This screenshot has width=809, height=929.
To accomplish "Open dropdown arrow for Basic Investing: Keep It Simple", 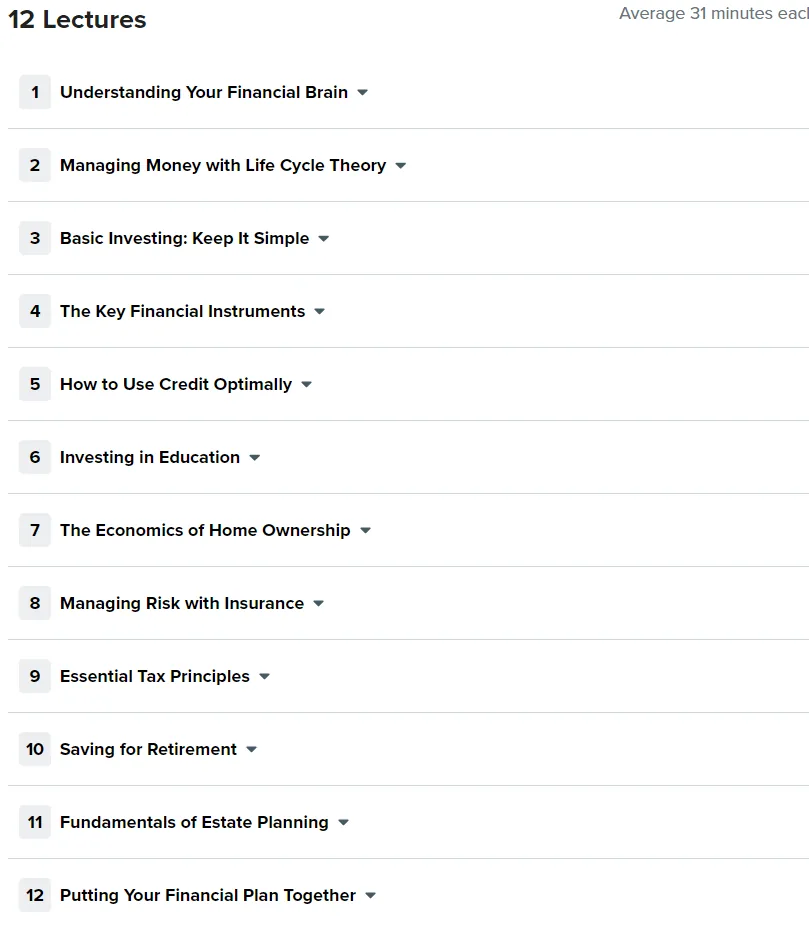I will pyautogui.click(x=324, y=239).
